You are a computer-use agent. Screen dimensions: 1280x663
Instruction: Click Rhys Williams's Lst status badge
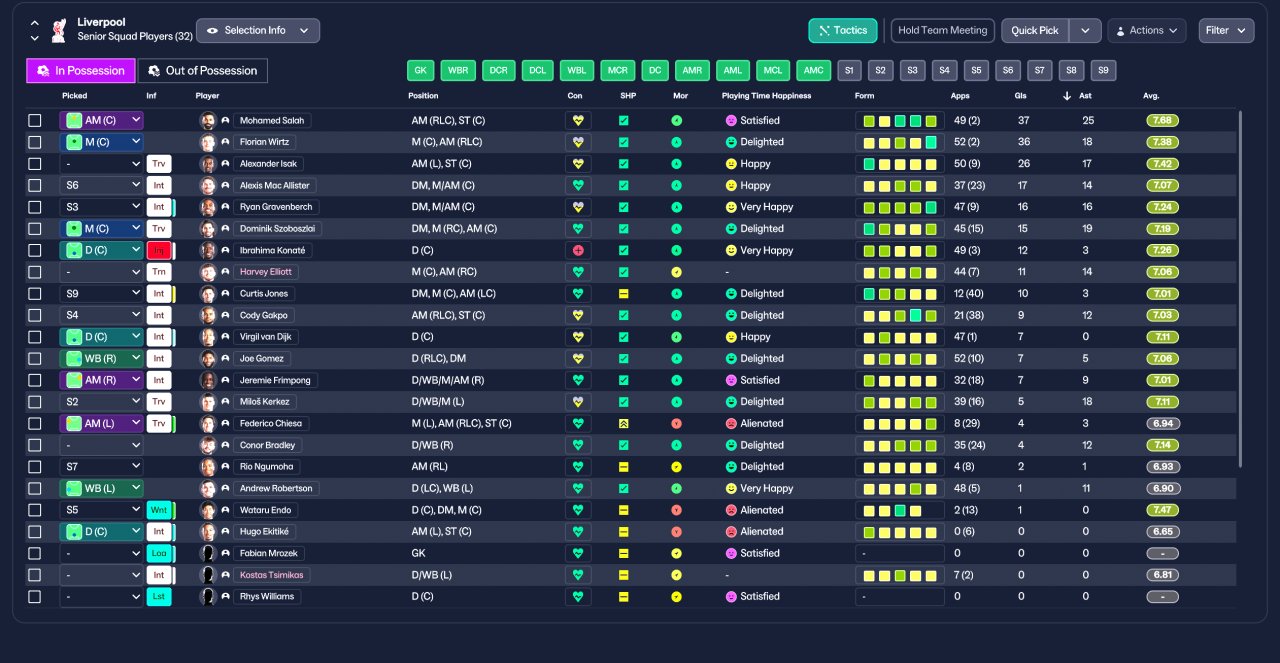[x=158, y=597]
